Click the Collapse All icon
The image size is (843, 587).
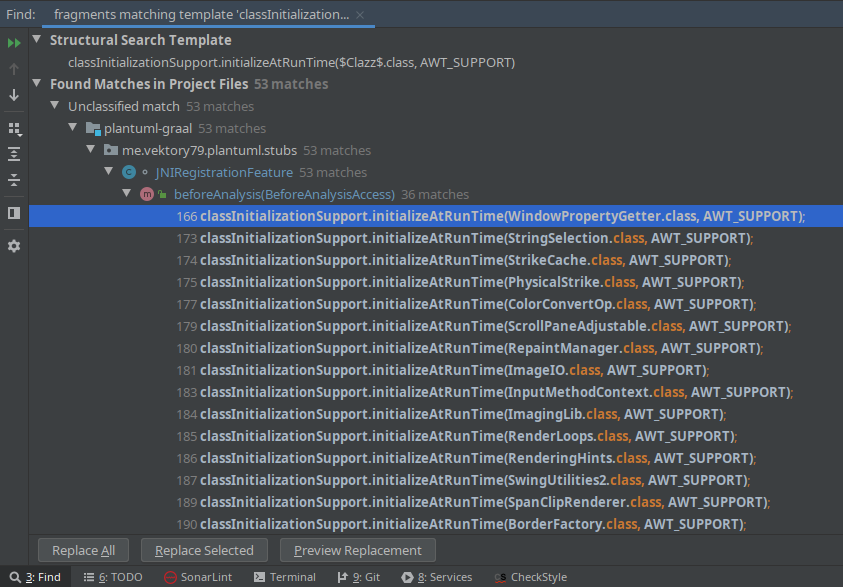click(14, 180)
